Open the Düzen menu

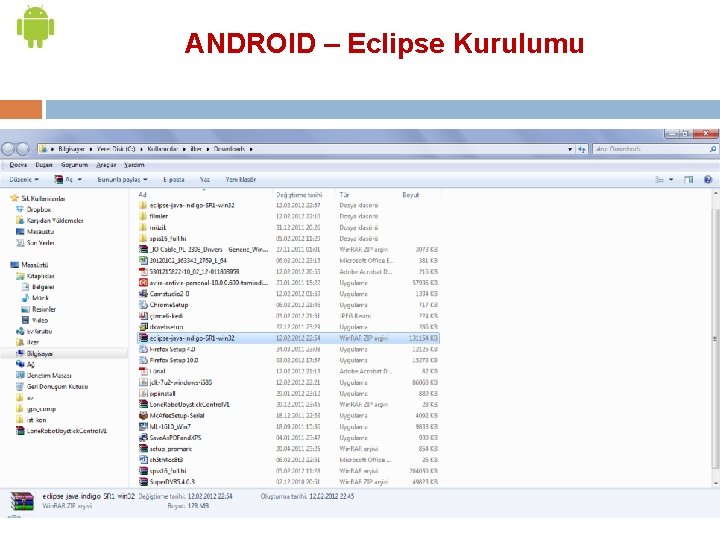tap(44, 165)
